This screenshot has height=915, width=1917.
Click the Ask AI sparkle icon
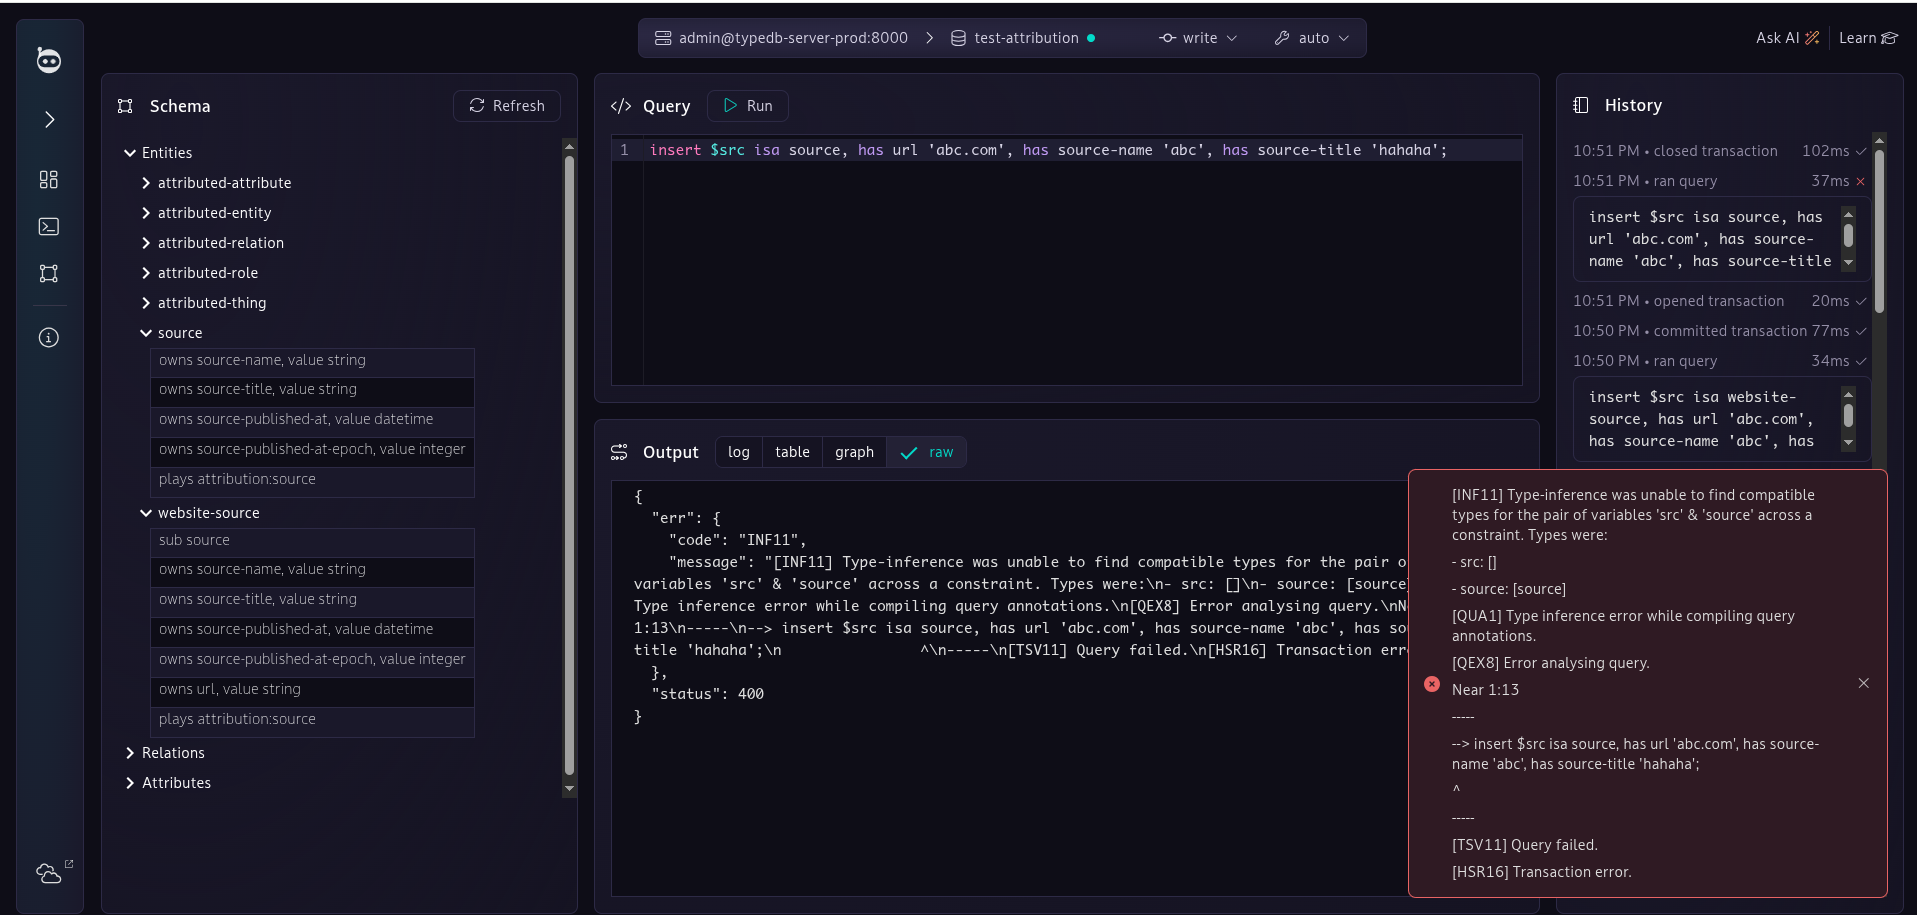coord(1812,38)
